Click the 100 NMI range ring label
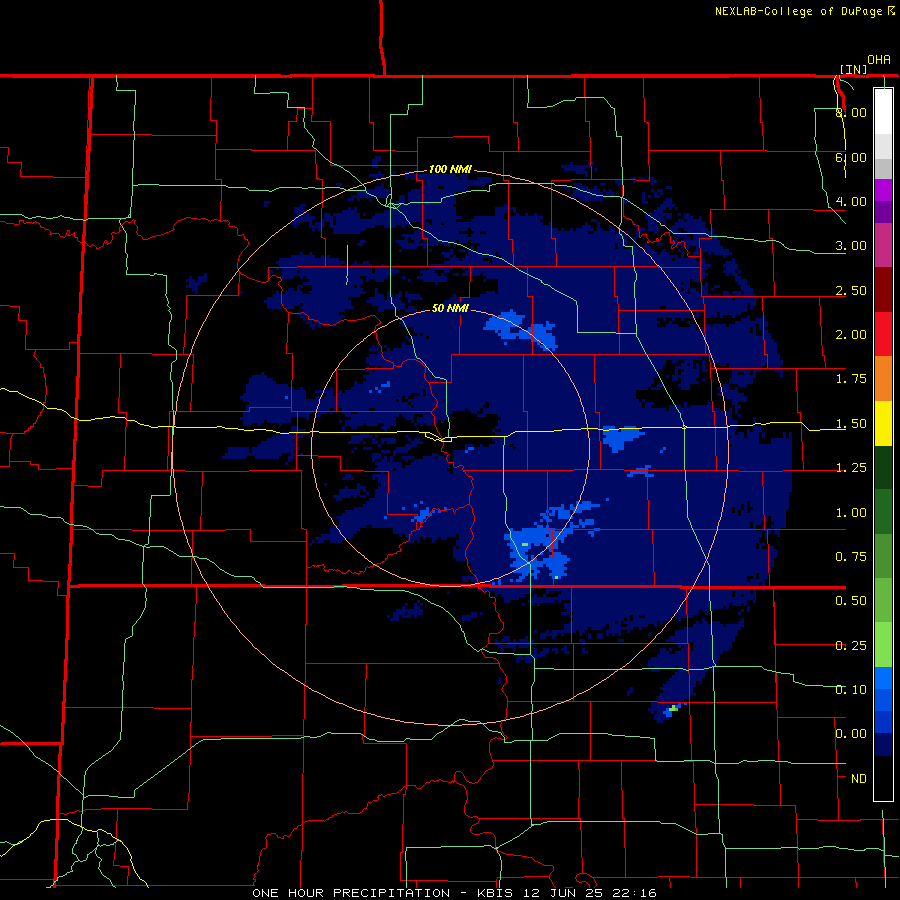Screen dimensions: 900x900 coord(450,169)
